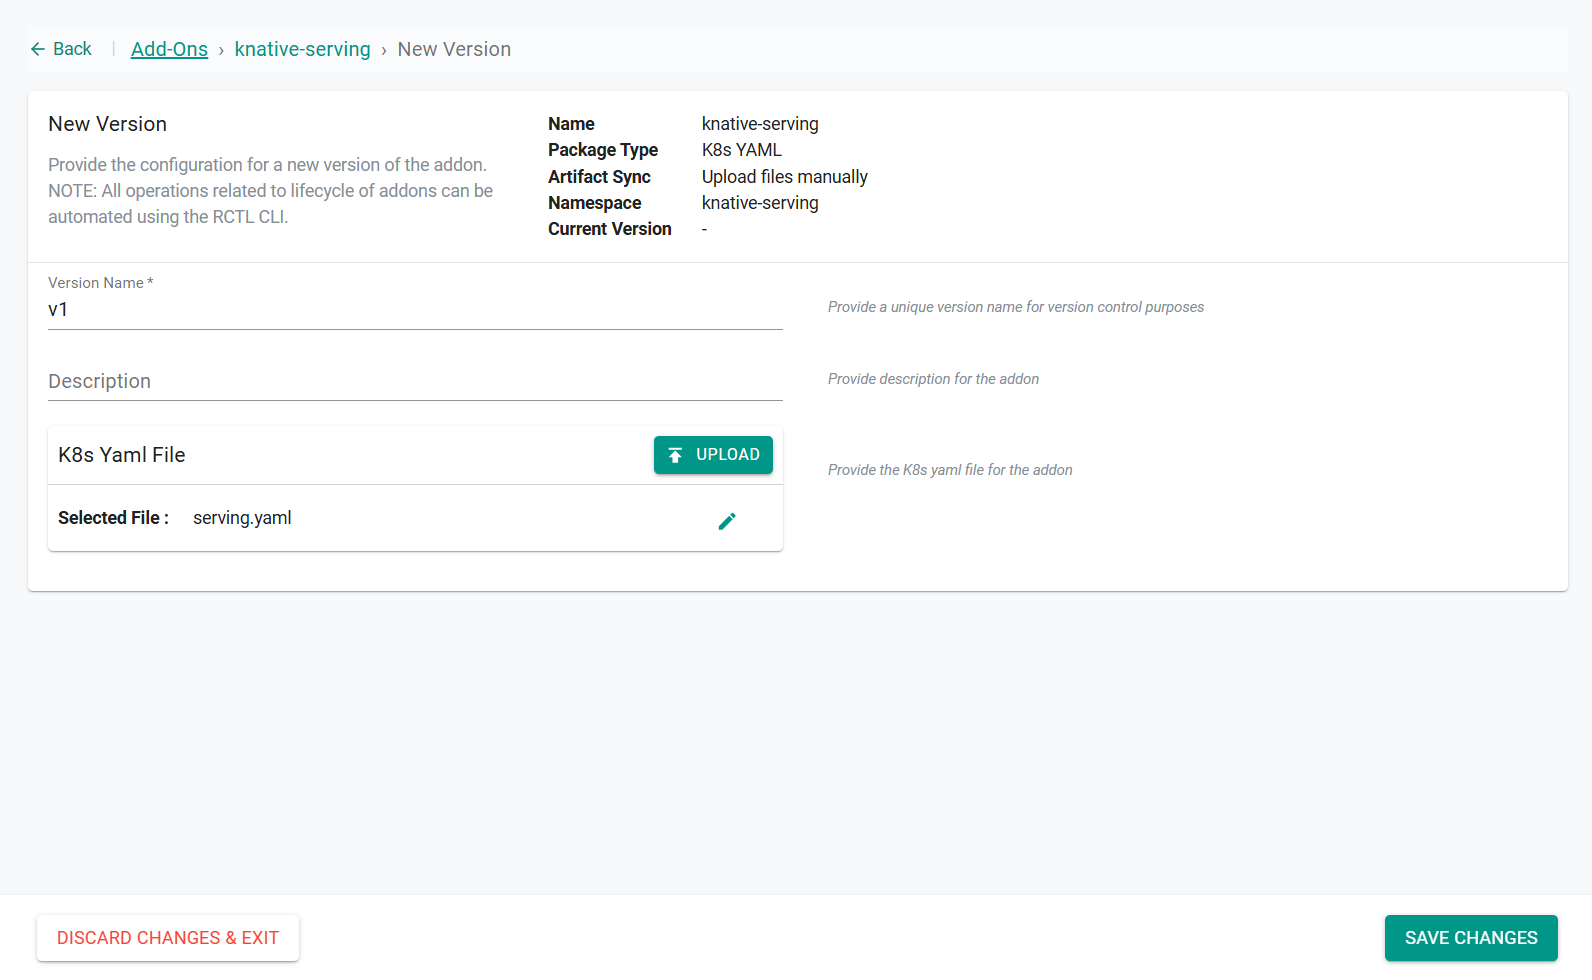Save changes to the new version
This screenshot has width=1592, height=980.
pos(1471,938)
